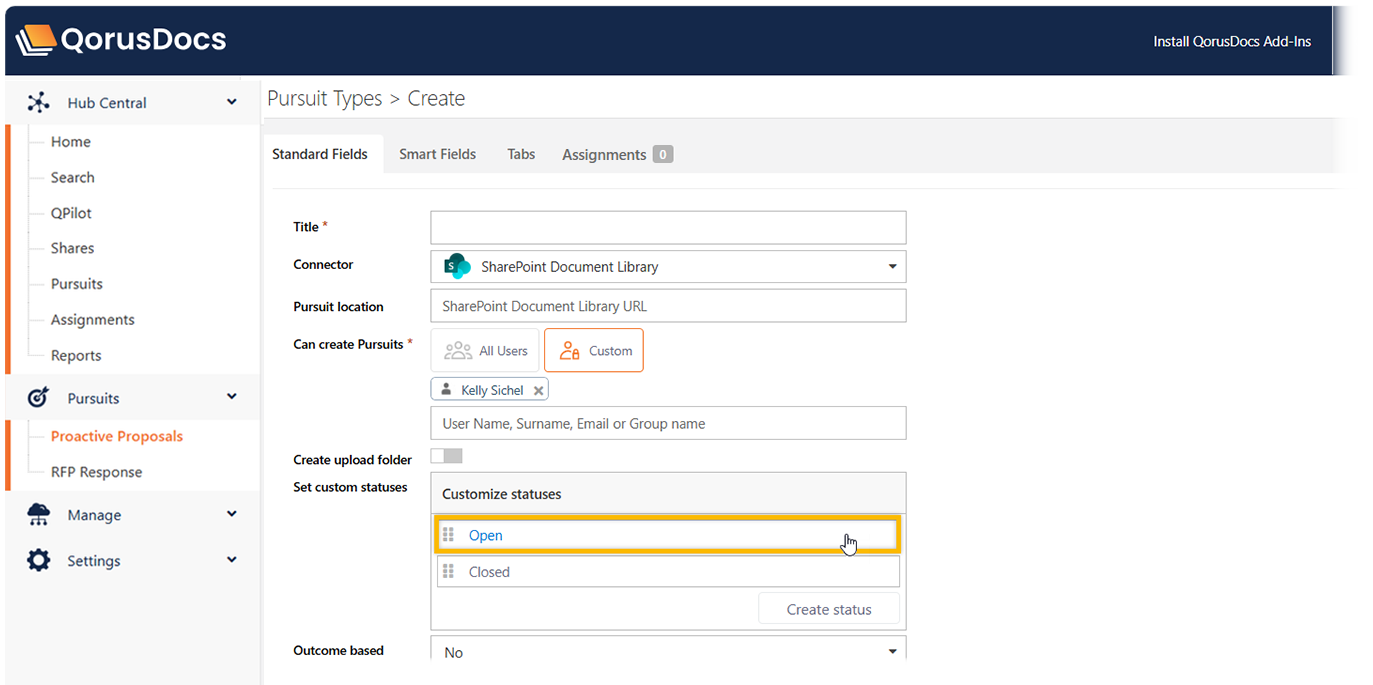This screenshot has width=1373, height=685.
Task: Click the Settings gear icon
Action: [38, 560]
